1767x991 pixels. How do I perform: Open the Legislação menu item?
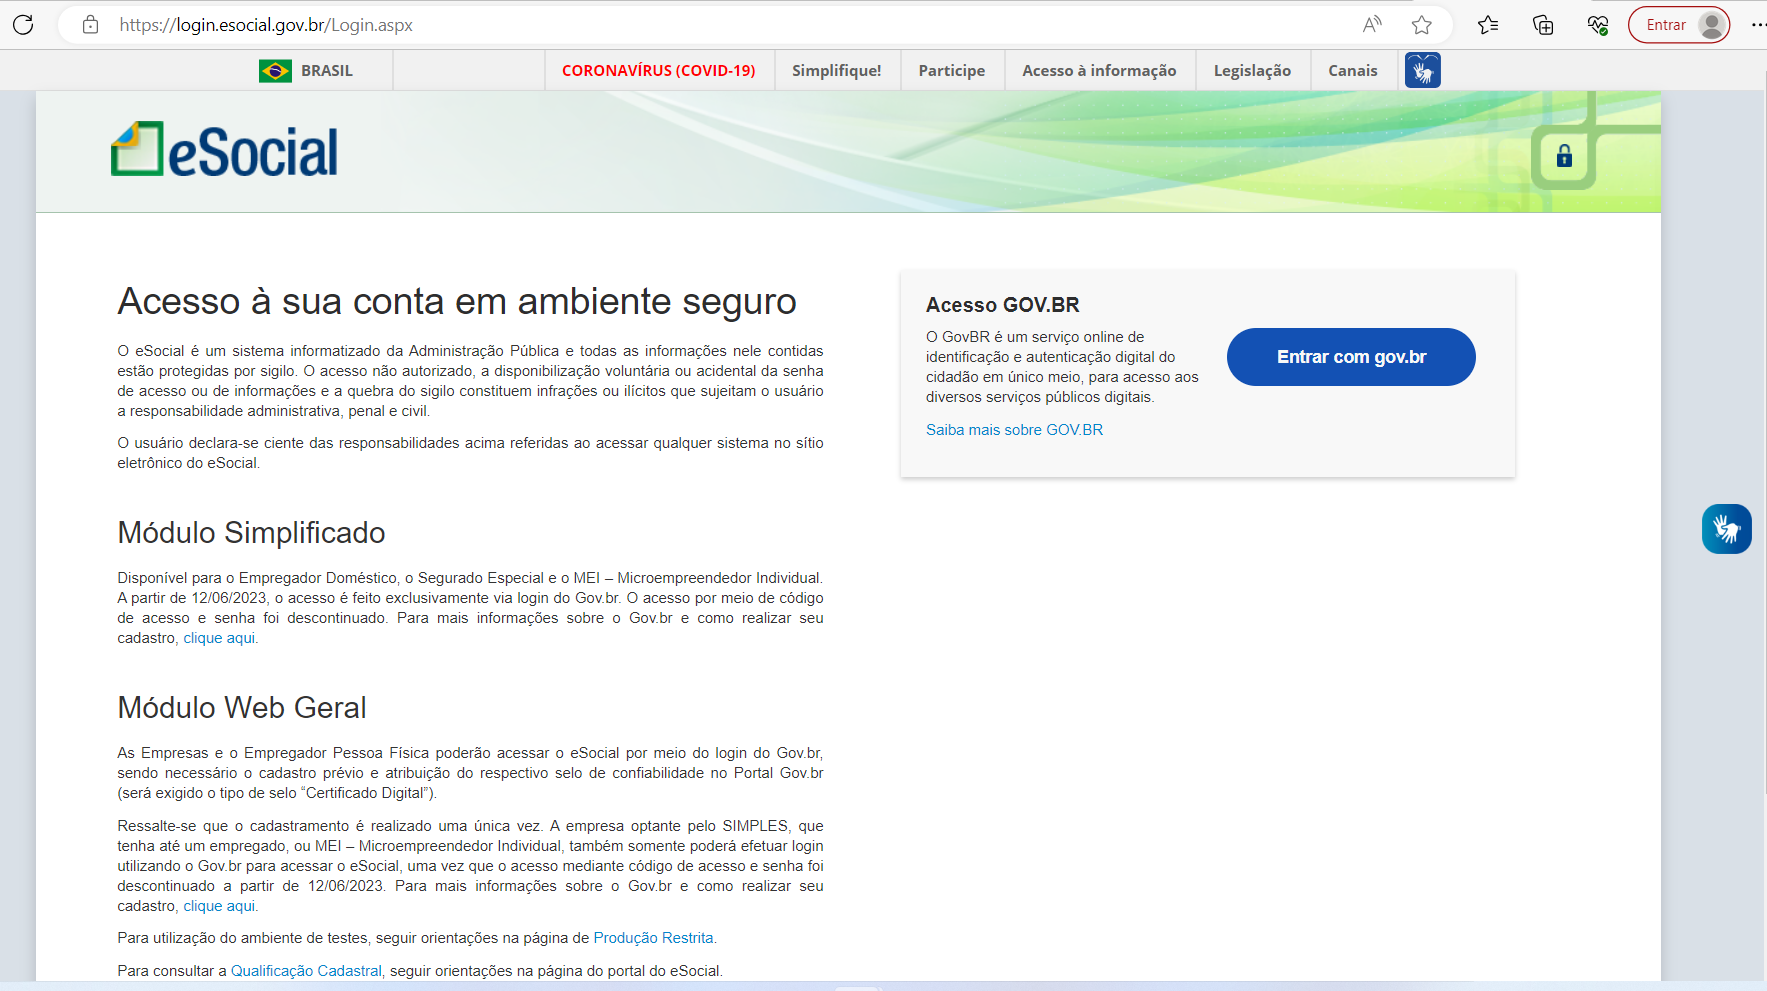(1252, 71)
